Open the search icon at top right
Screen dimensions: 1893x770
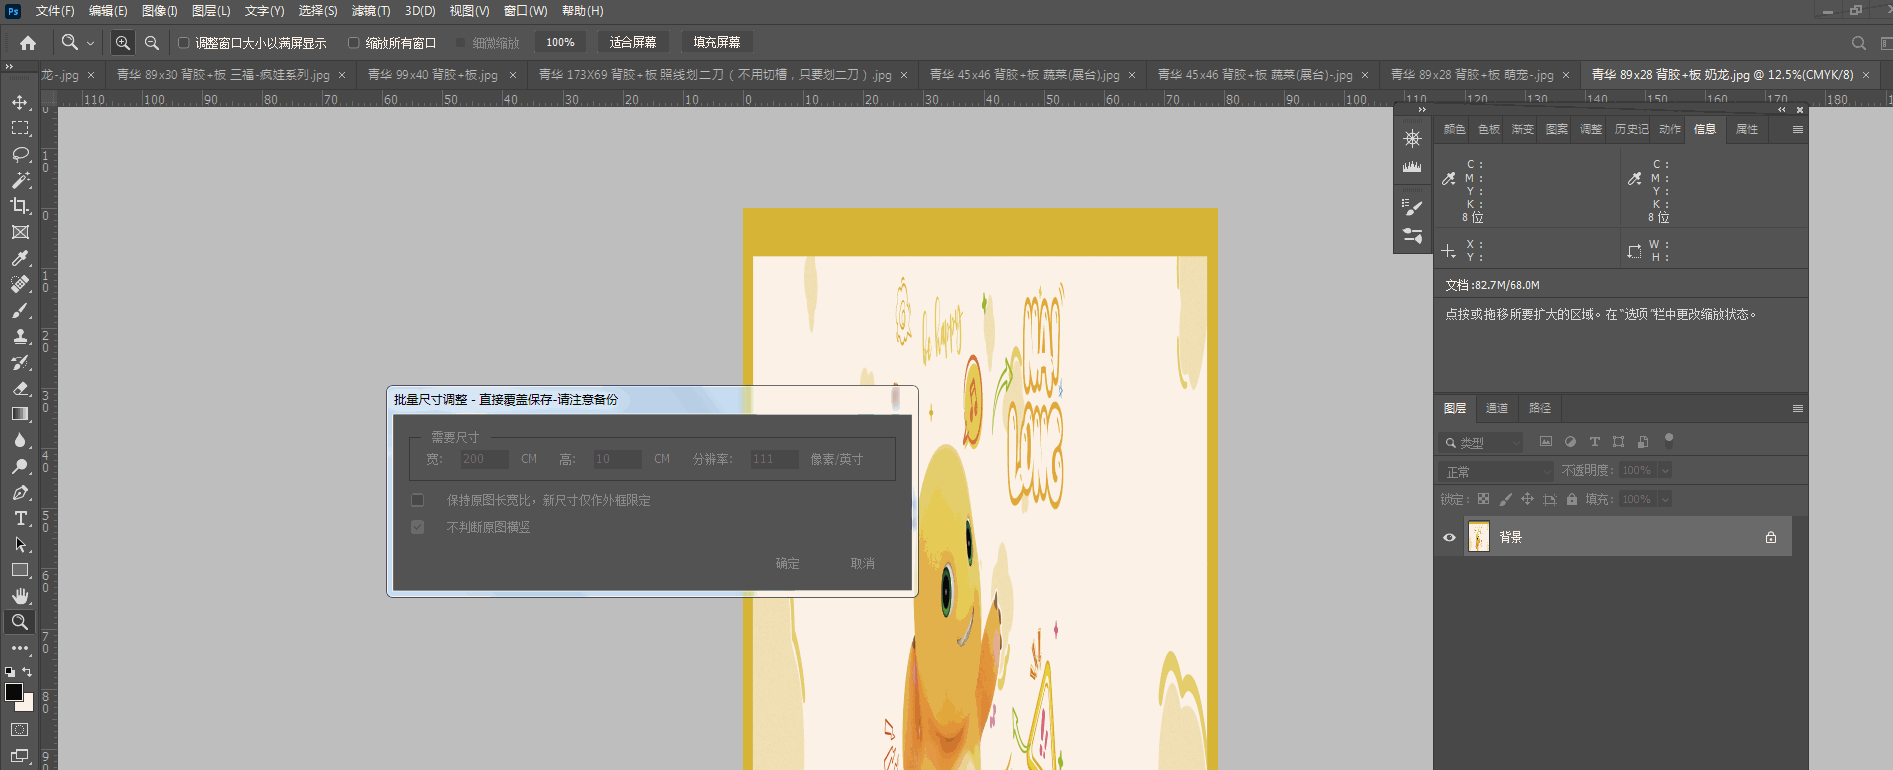coord(1858,43)
